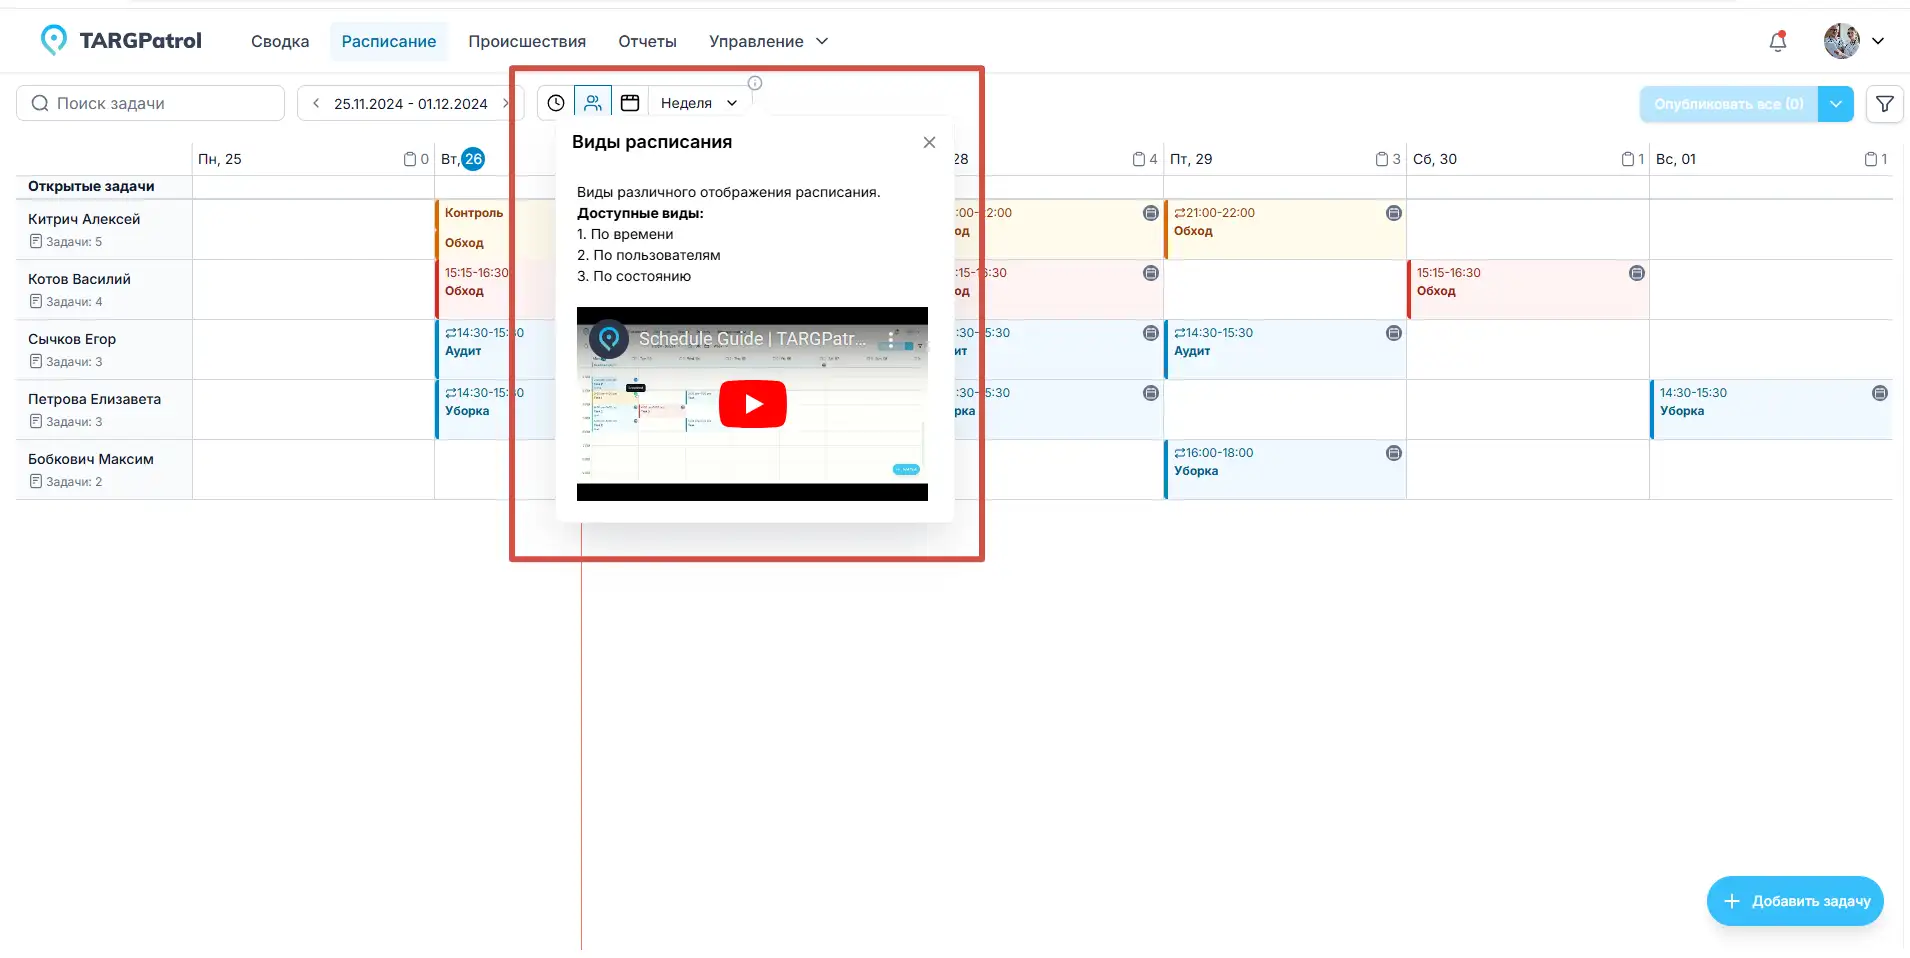Click status icon on Friday 14:30-15:30 Аудит task
The height and width of the screenshot is (958, 1910).
coord(1394,333)
